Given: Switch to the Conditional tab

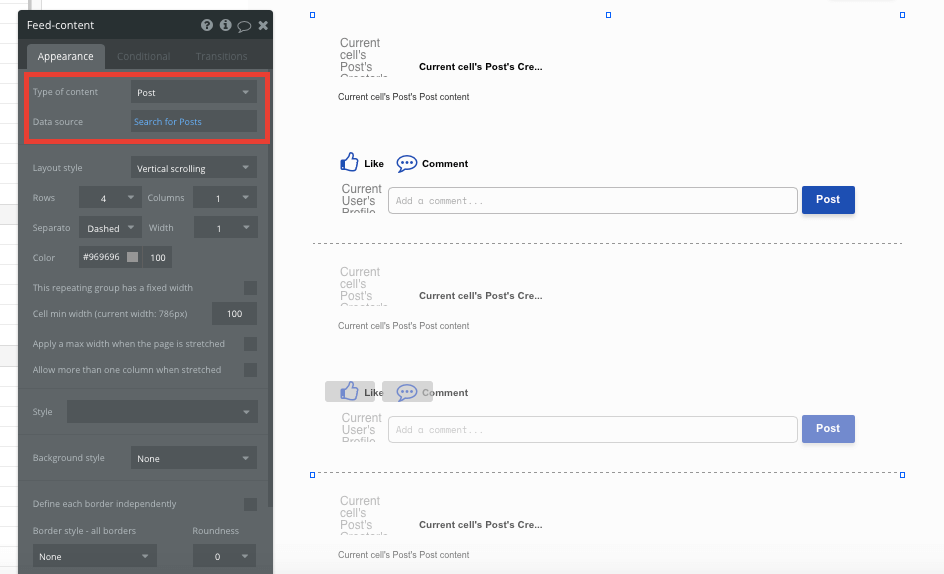Looking at the screenshot, I should [x=143, y=57].
